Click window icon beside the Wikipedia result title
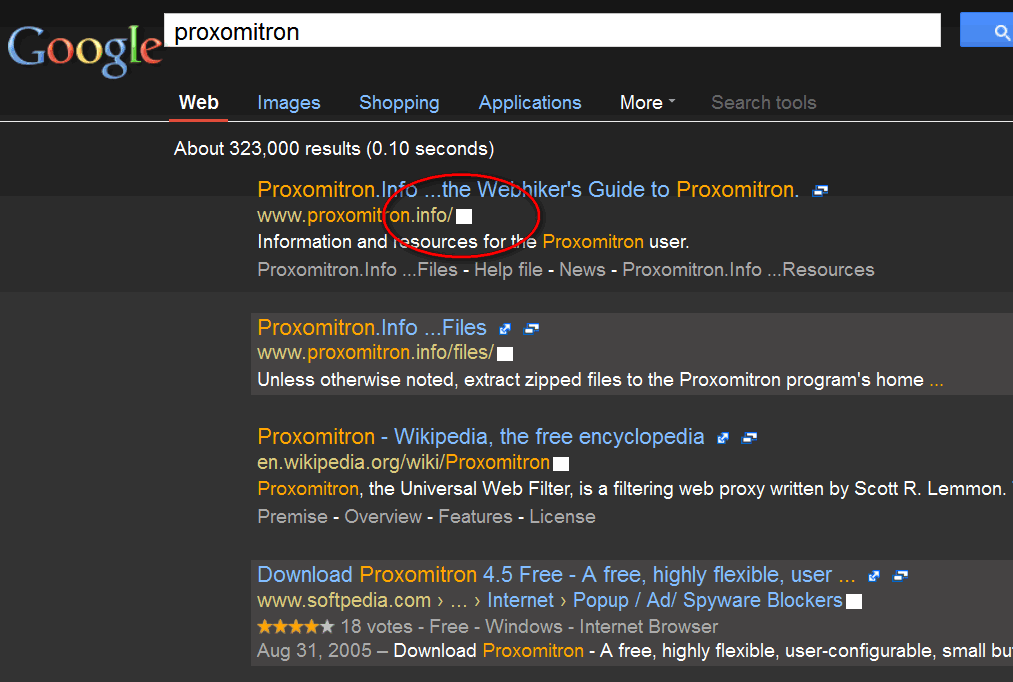Viewport: 1013px width, 682px height. click(x=749, y=438)
